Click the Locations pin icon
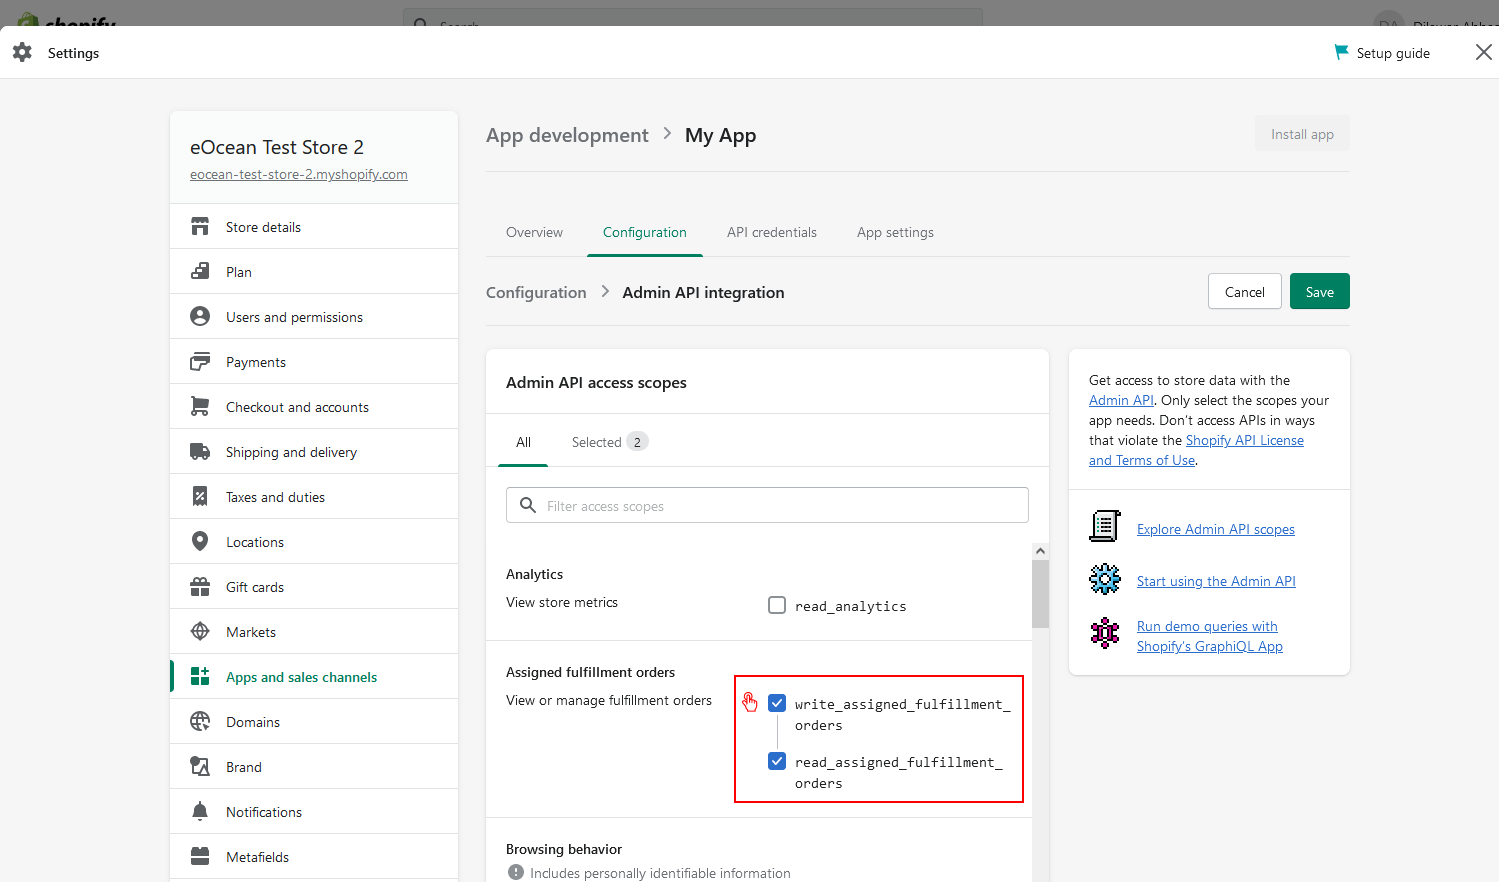1499x882 pixels. (200, 541)
